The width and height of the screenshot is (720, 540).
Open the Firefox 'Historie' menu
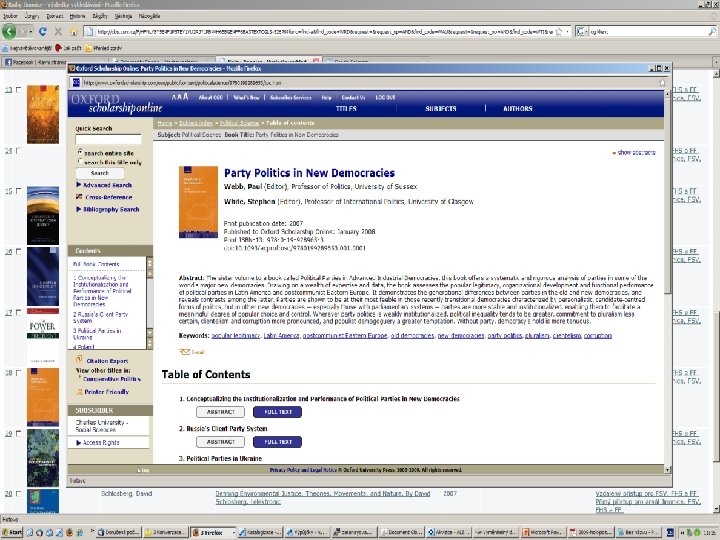coord(78,16)
